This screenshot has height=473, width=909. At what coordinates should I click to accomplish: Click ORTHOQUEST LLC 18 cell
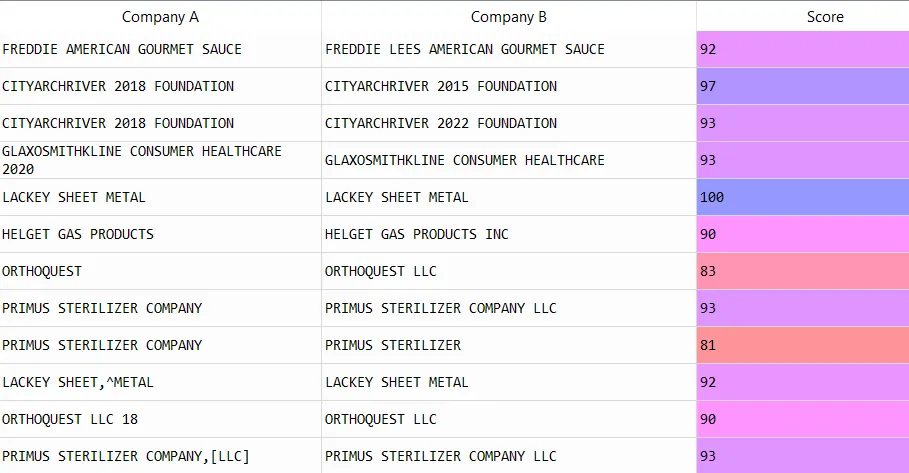point(160,419)
